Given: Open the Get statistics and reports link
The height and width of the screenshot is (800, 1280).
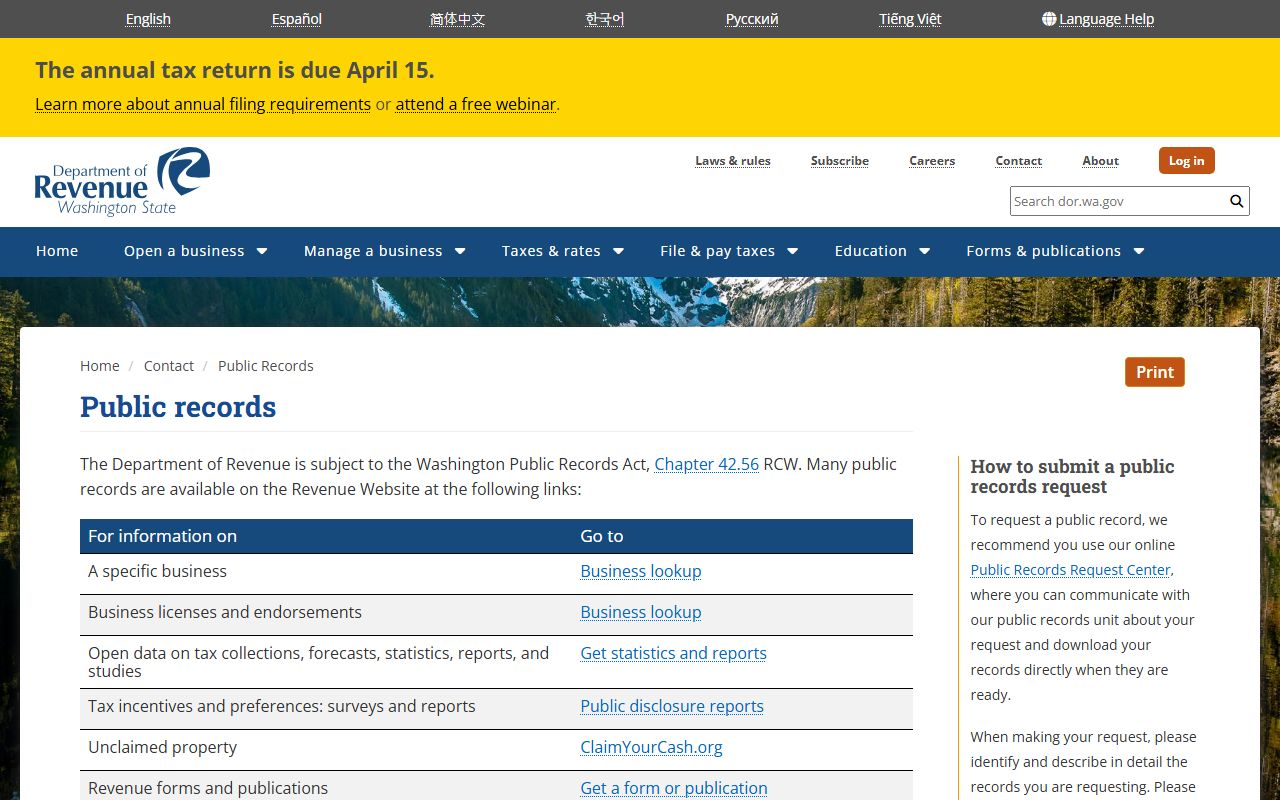Looking at the screenshot, I should tap(674, 653).
